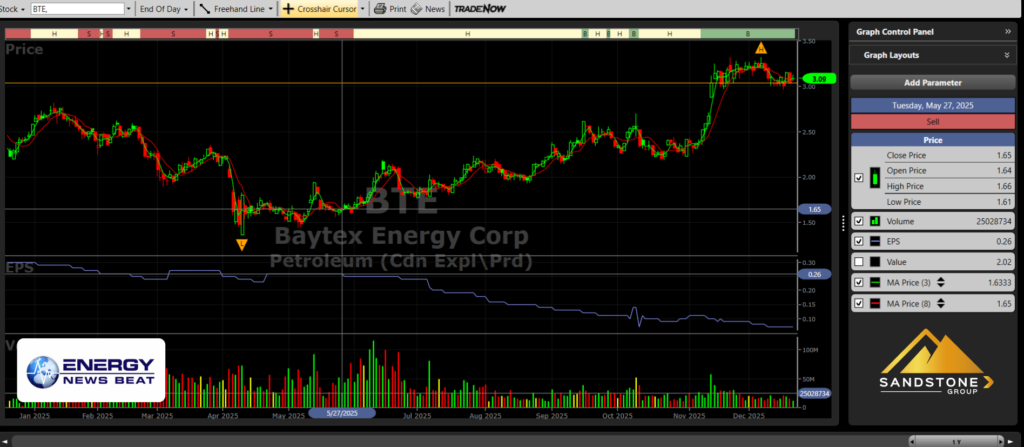
Task: Click the Jan 2025 axis label
Action: tap(35, 416)
